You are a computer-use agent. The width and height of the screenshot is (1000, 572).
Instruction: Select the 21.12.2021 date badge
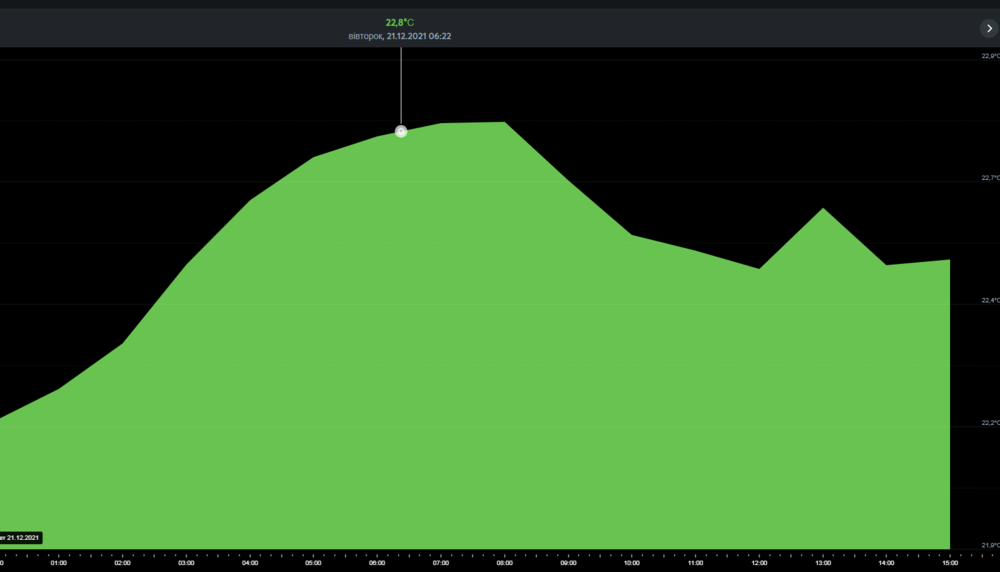20,538
